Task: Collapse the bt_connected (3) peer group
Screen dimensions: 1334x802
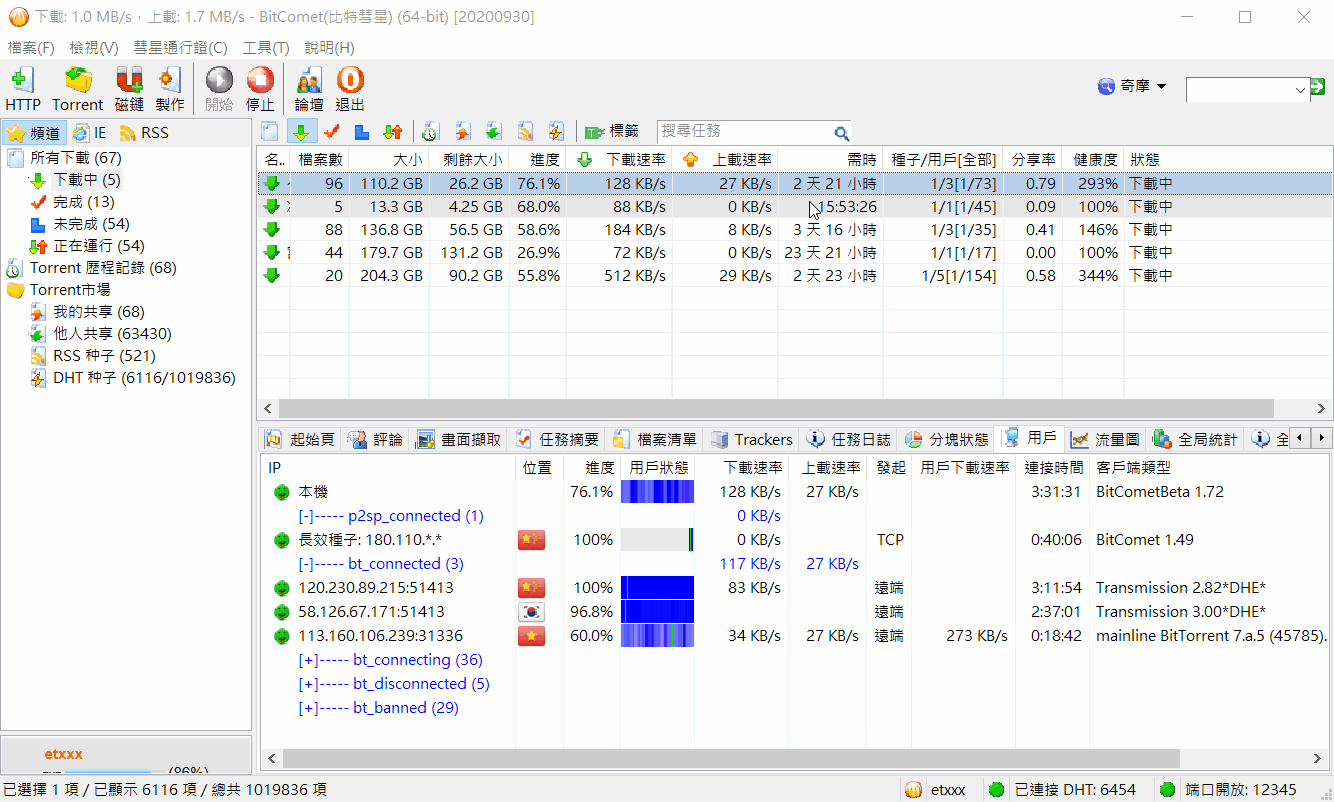Action: (308, 564)
